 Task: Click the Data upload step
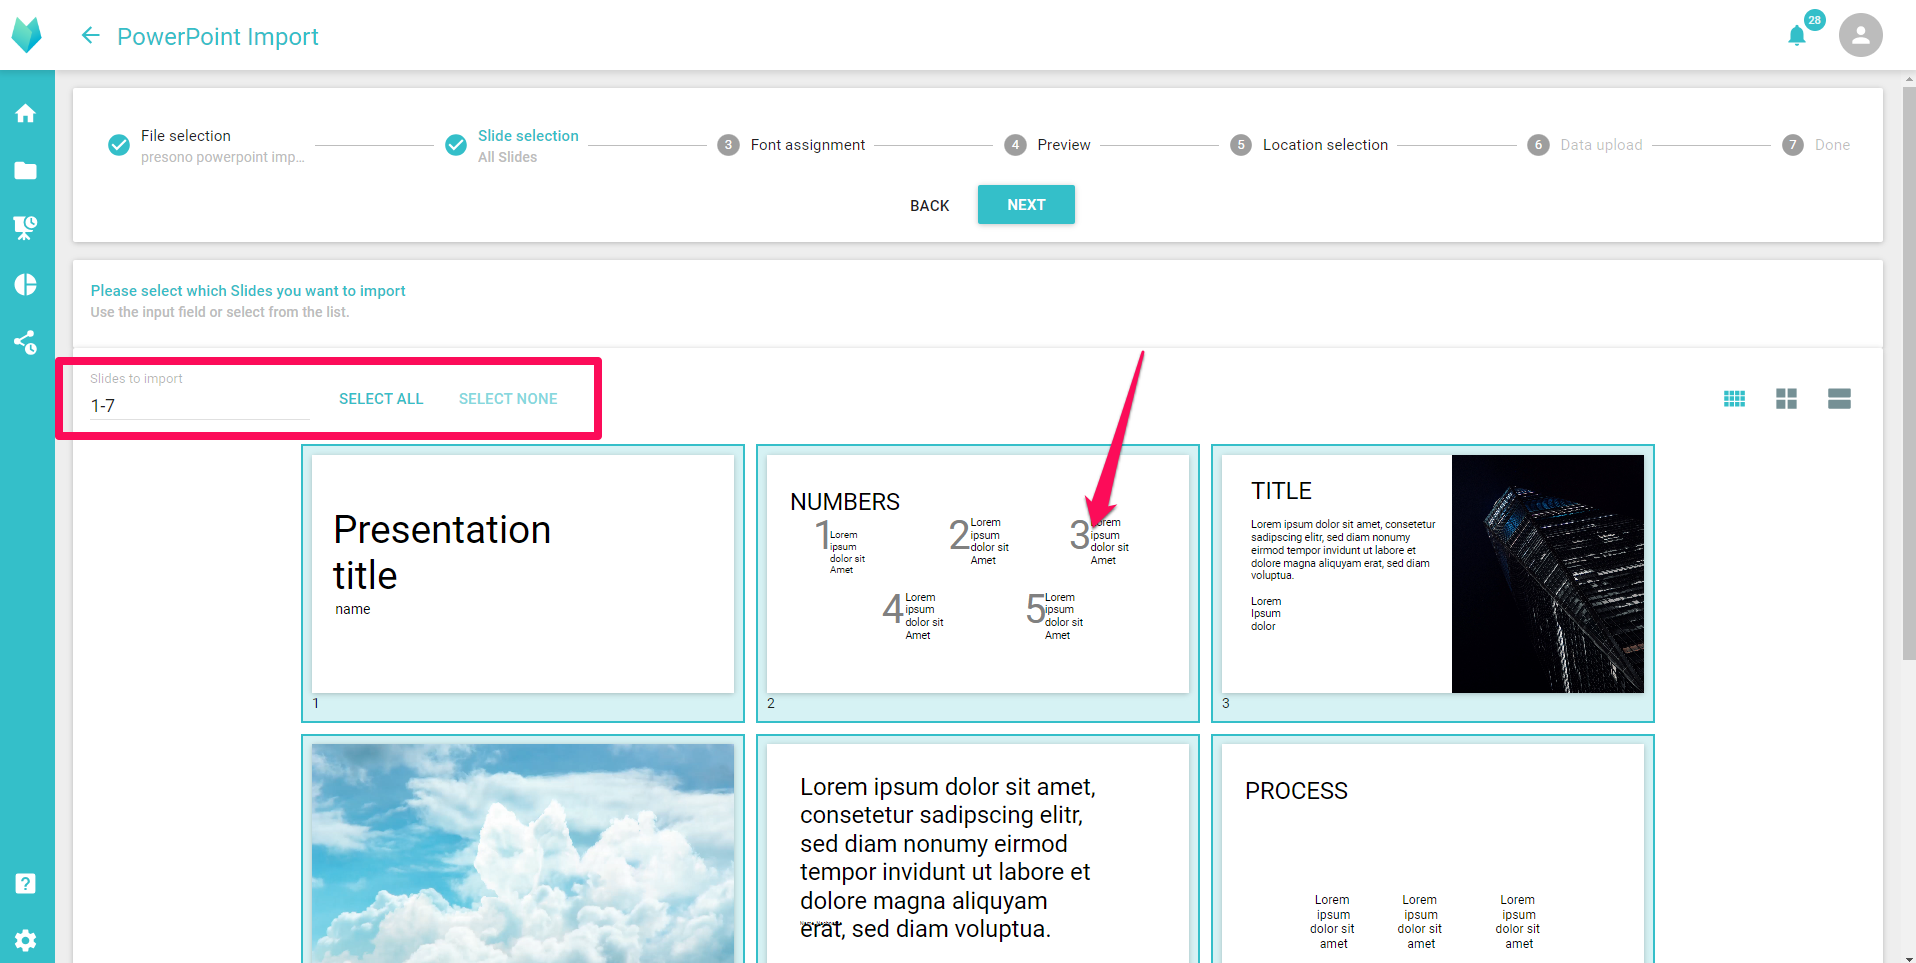click(x=1585, y=145)
